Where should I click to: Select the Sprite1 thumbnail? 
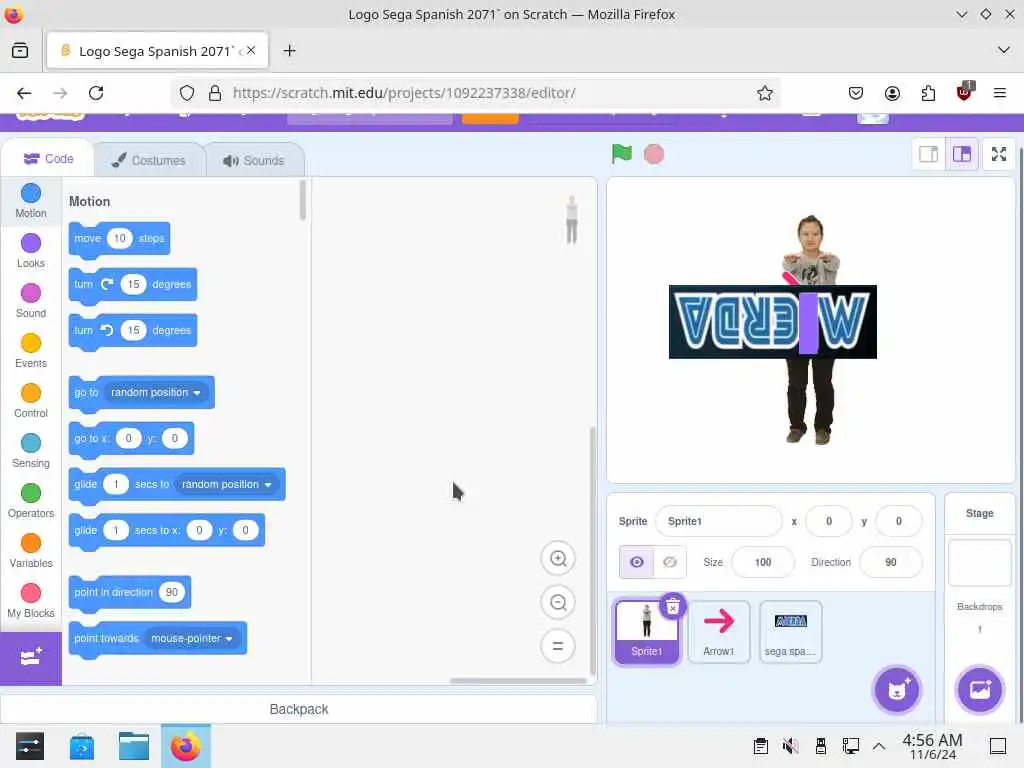(x=647, y=632)
